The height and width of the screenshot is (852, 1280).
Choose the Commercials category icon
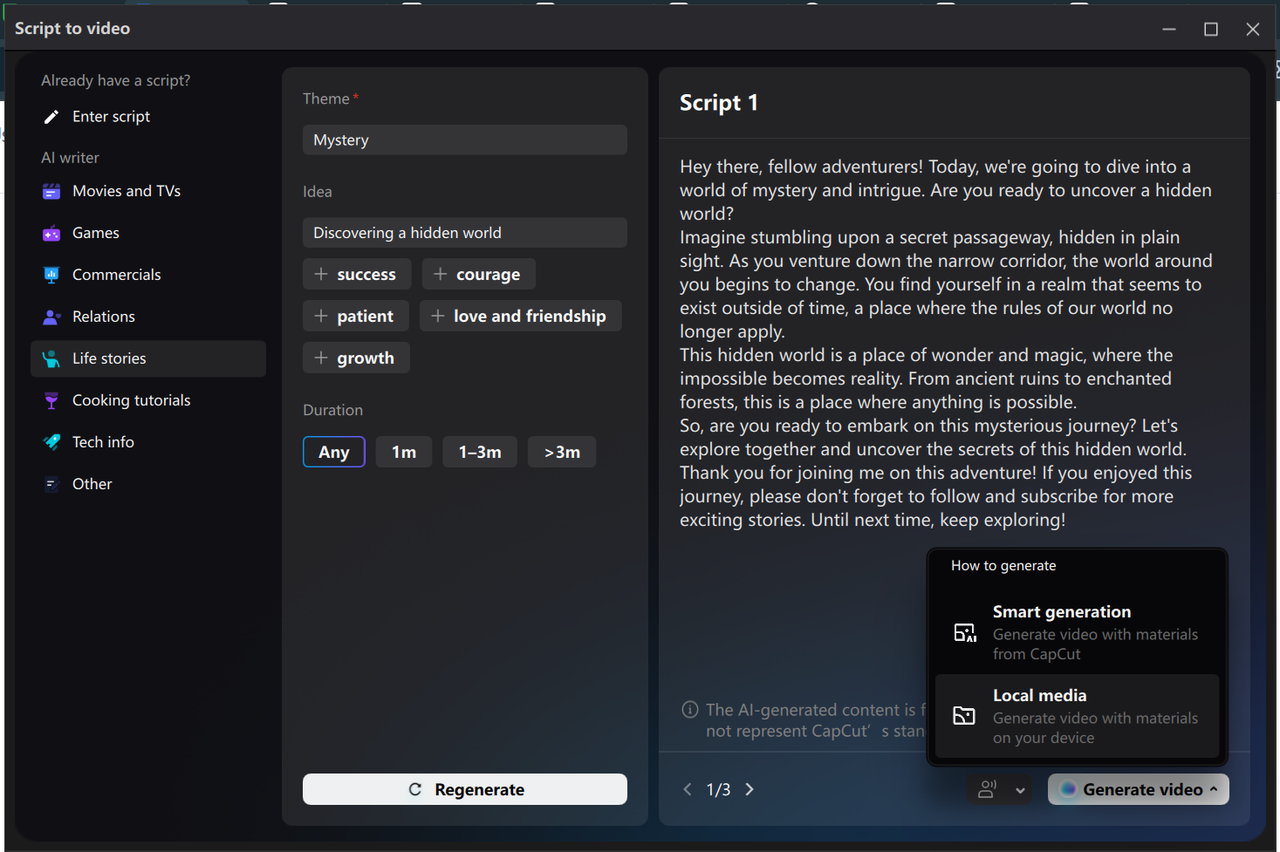point(51,274)
